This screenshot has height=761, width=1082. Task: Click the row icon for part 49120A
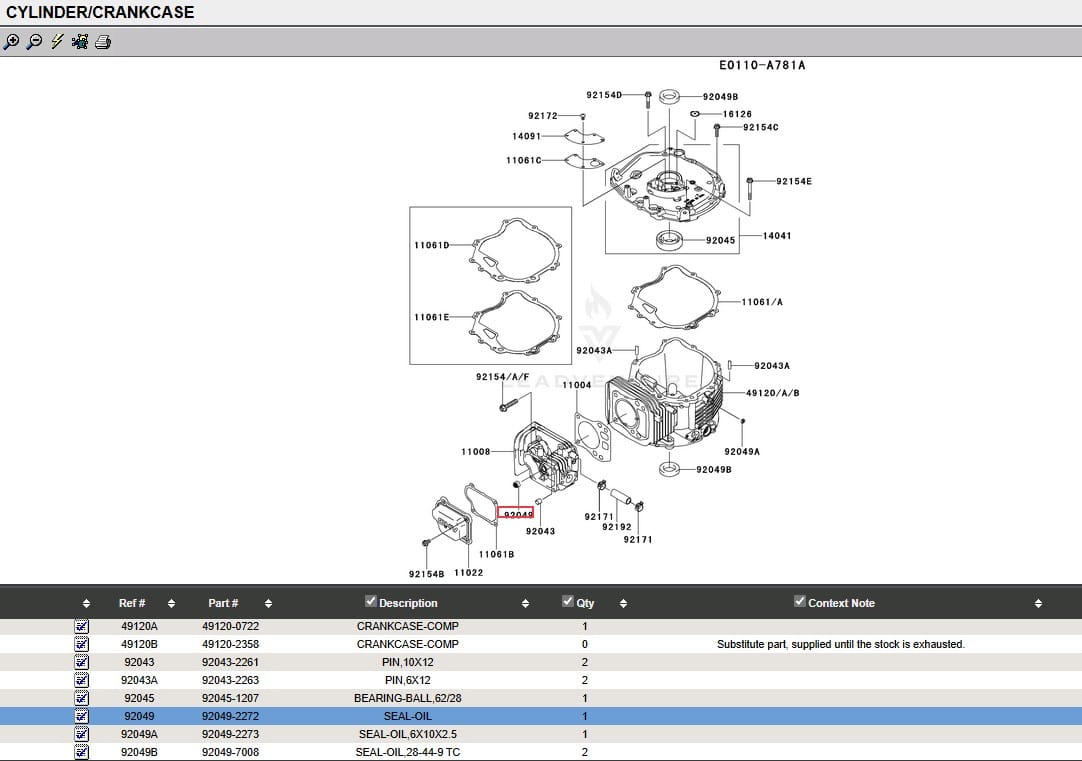coord(82,626)
